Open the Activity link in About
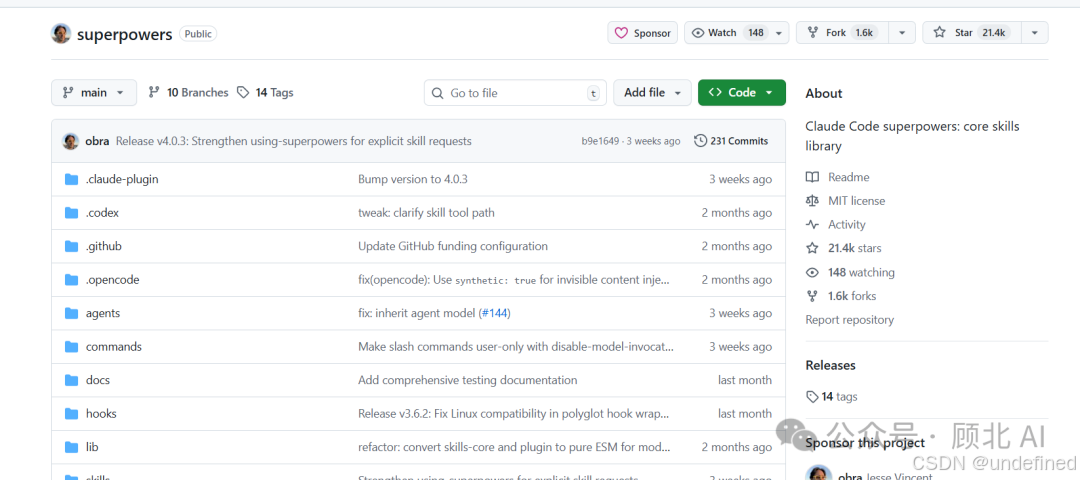1080x480 pixels. click(847, 225)
